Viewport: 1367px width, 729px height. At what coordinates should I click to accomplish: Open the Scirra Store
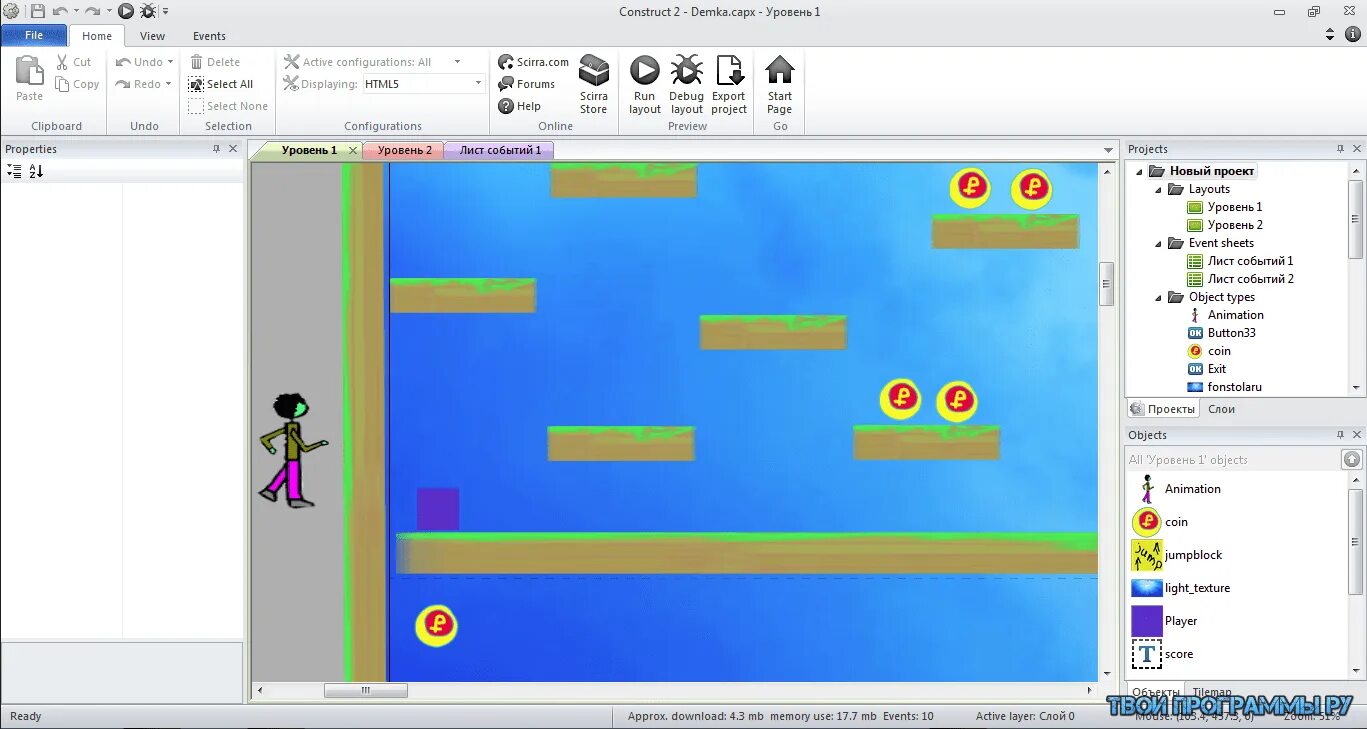click(x=594, y=85)
